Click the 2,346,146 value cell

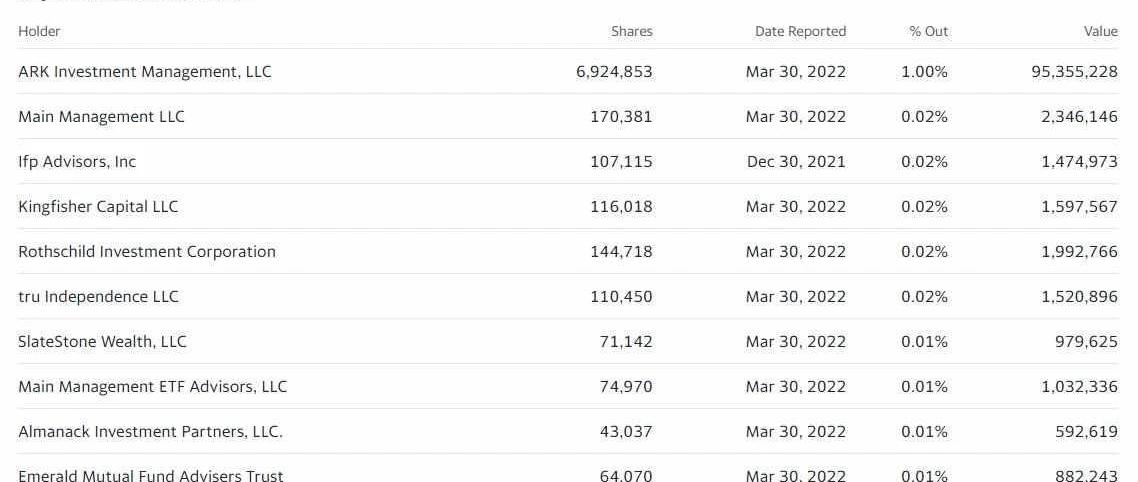(1080, 116)
